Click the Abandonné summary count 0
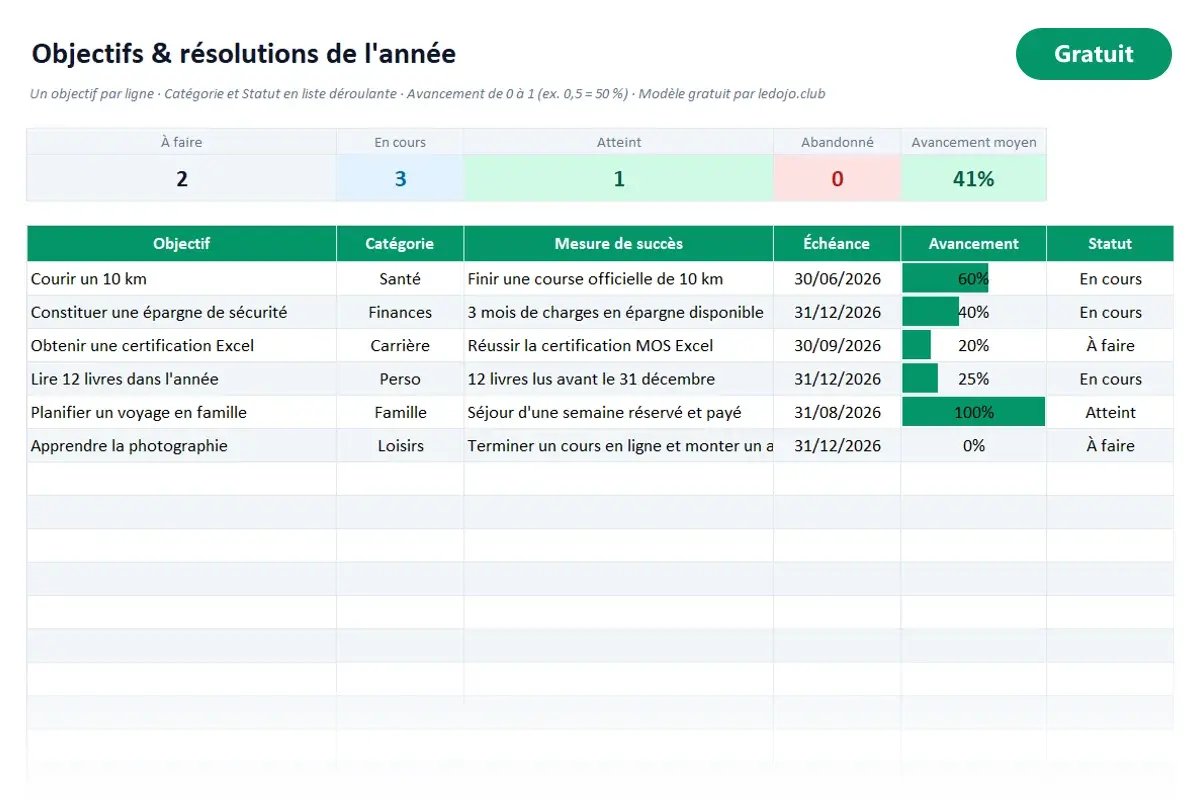Screen dimensions: 1200x800 pyautogui.click(x=837, y=179)
